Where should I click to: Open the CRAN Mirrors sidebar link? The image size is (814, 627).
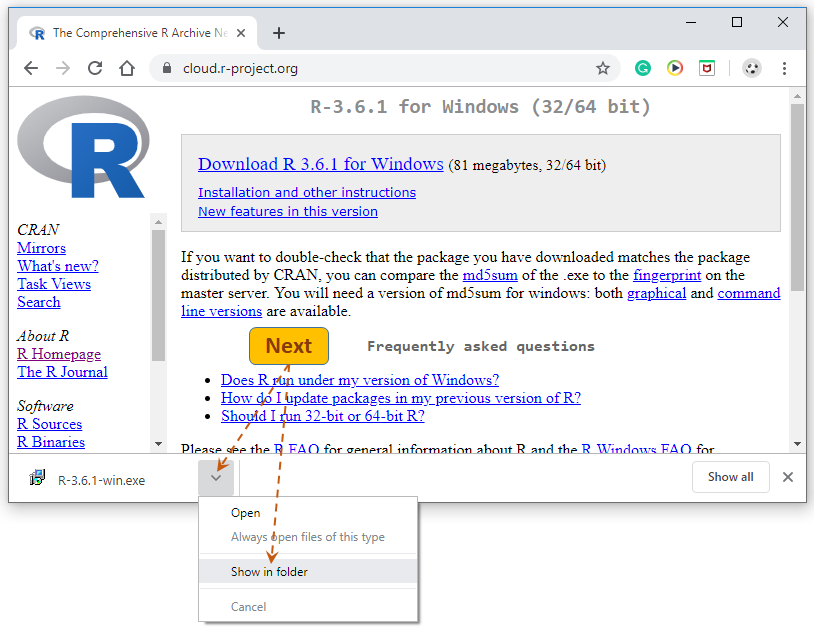[42, 248]
